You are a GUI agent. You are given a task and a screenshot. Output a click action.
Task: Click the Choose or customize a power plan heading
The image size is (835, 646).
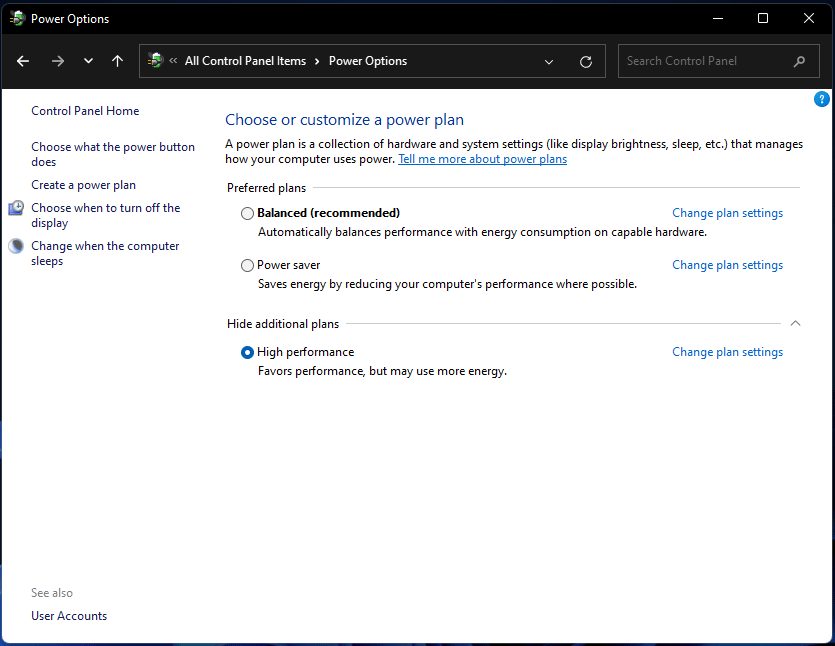click(344, 120)
